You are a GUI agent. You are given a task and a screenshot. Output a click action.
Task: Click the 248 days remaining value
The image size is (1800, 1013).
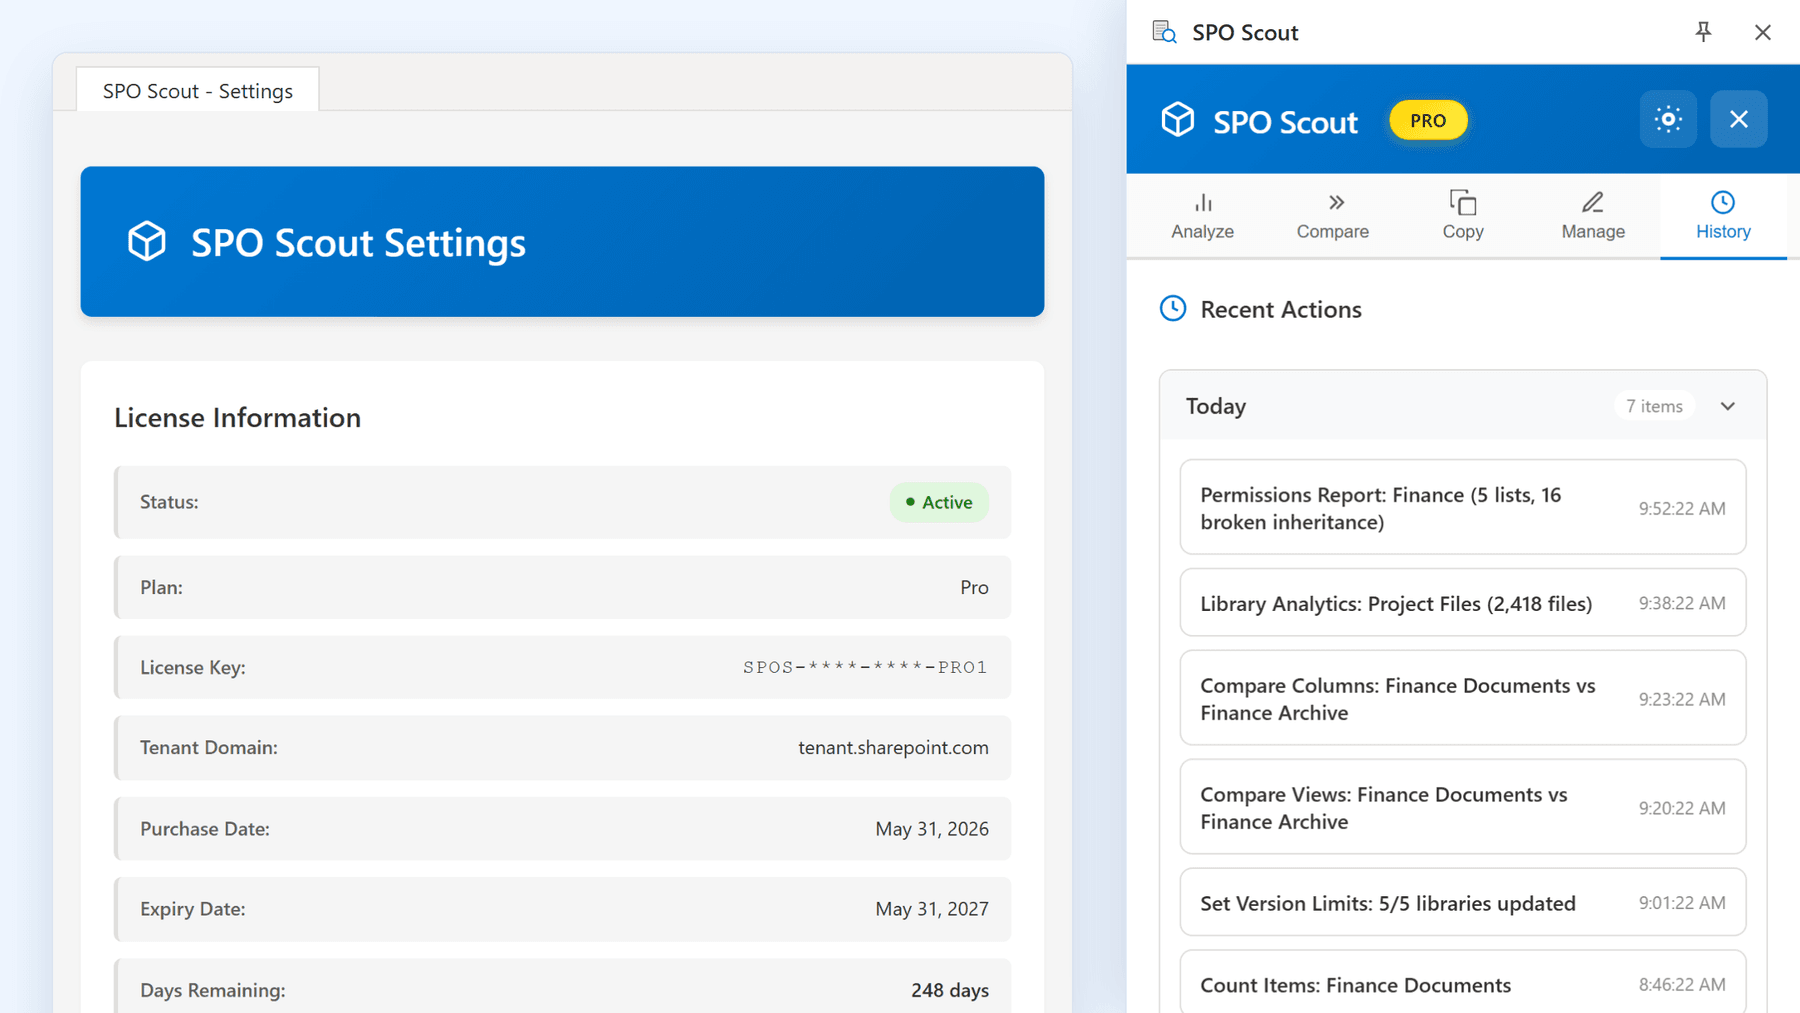tap(950, 990)
